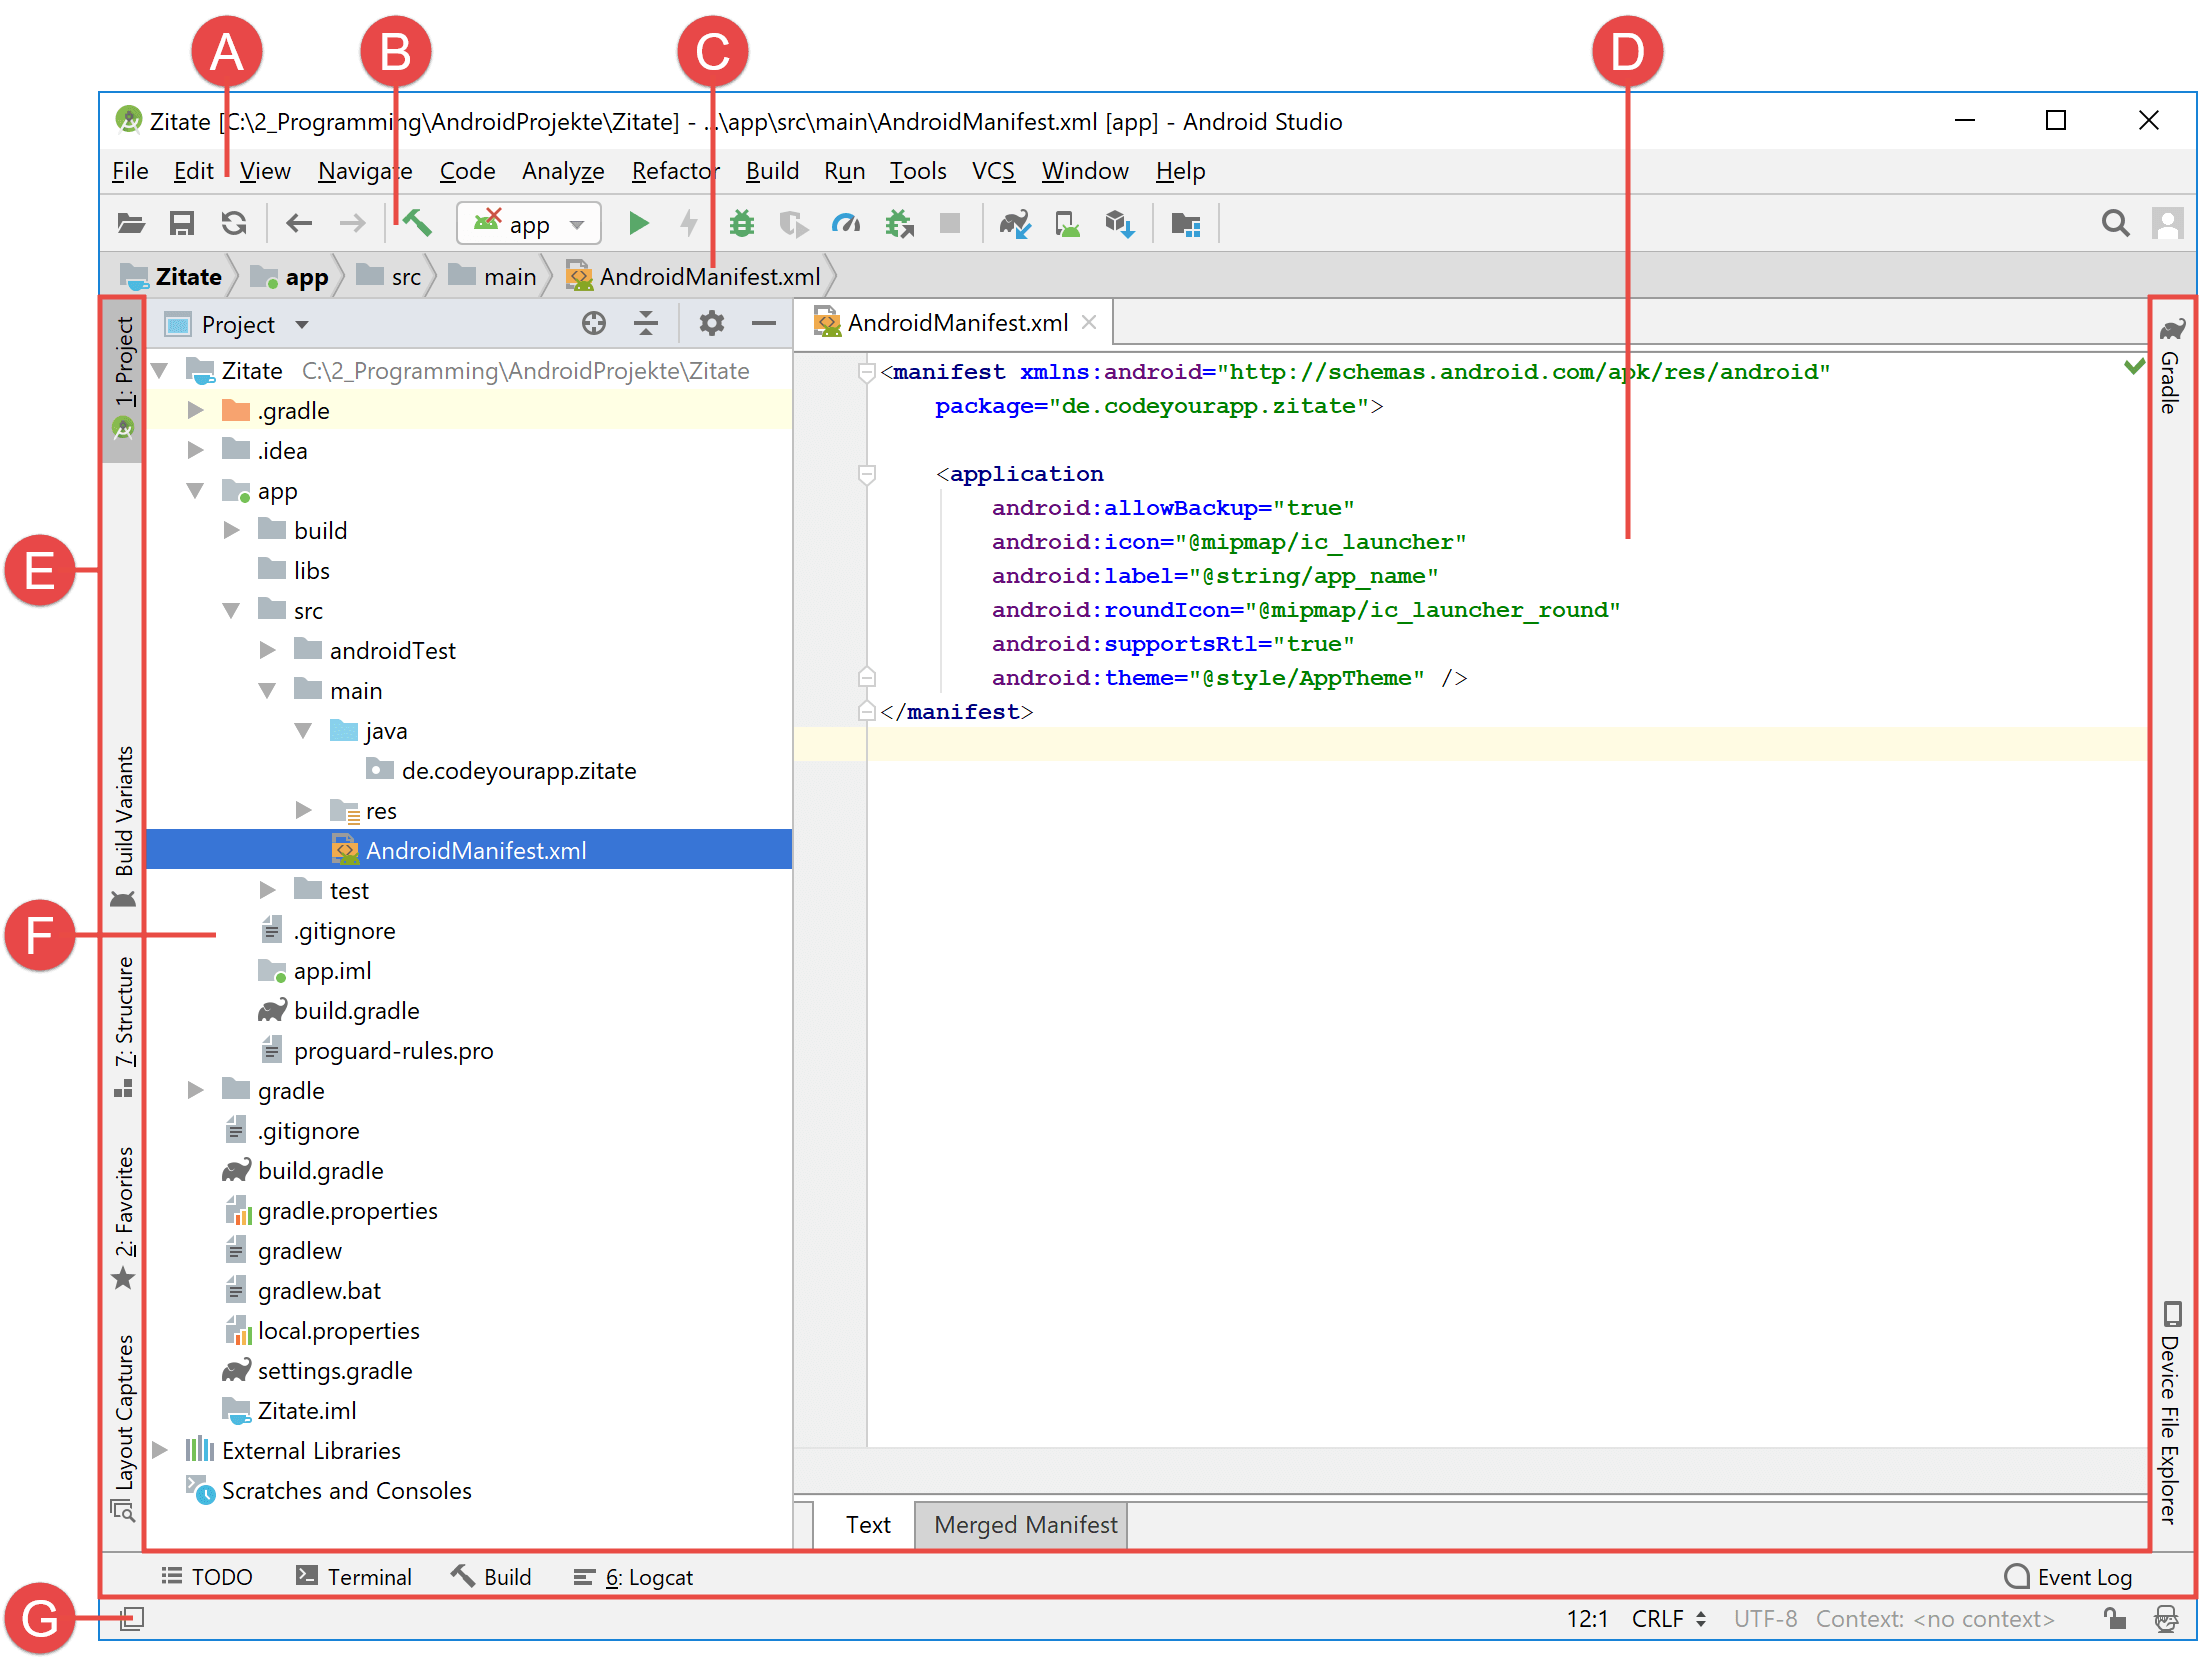
Task: Open the SDK Manager icon
Action: coord(1120,223)
